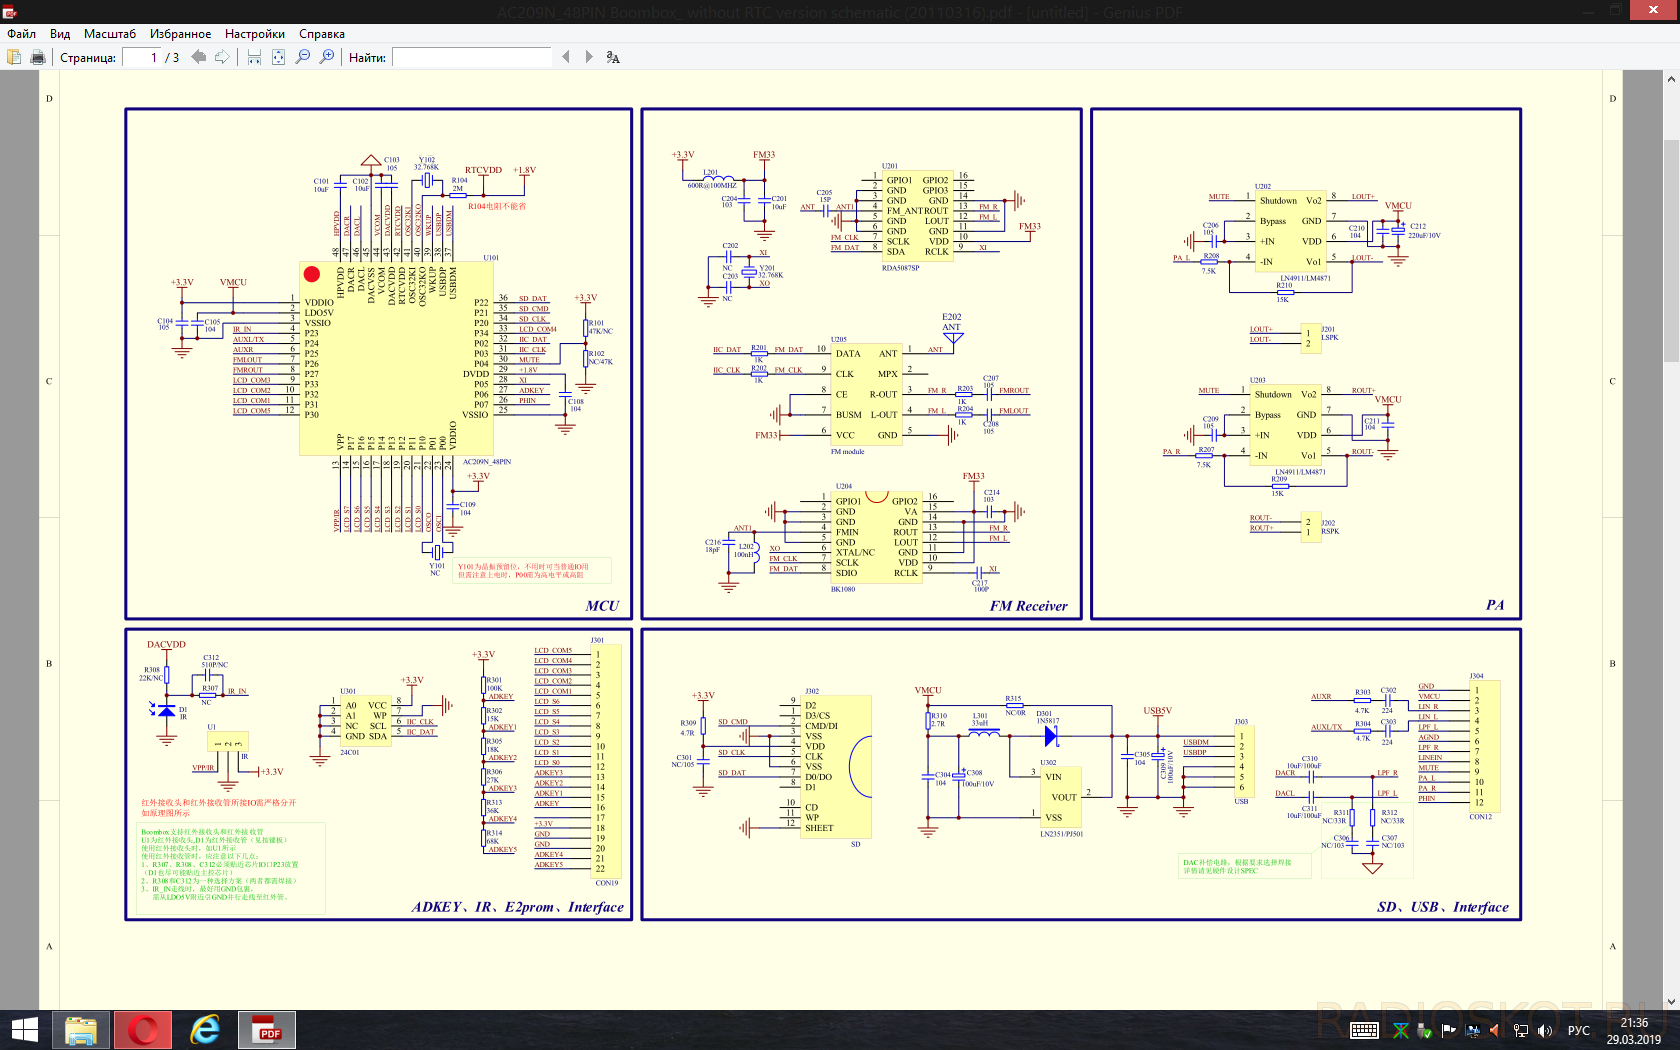Open the Вид menu
Image resolution: width=1680 pixels, height=1050 pixels.
60,34
